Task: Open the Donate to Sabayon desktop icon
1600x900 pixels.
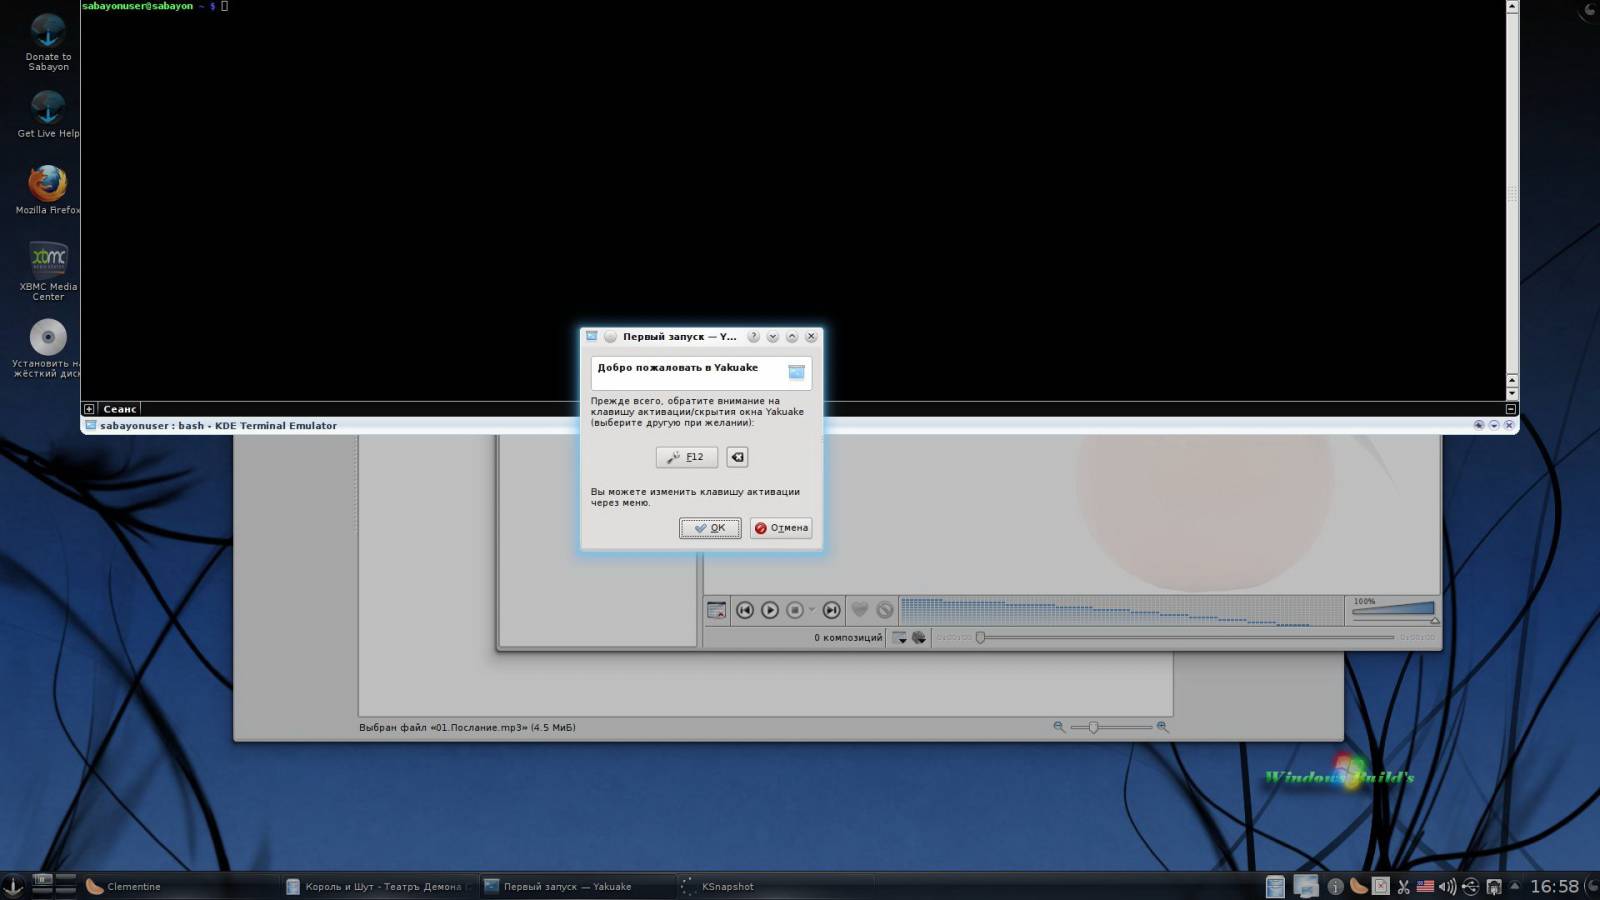Action: (48, 42)
